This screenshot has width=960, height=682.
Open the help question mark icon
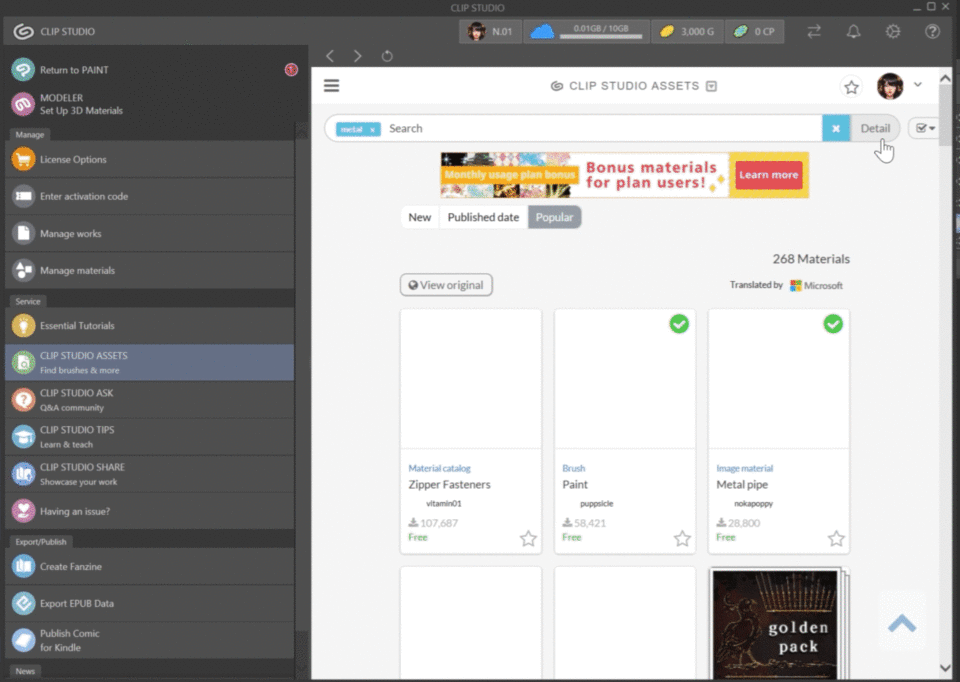pyautogui.click(x=932, y=31)
